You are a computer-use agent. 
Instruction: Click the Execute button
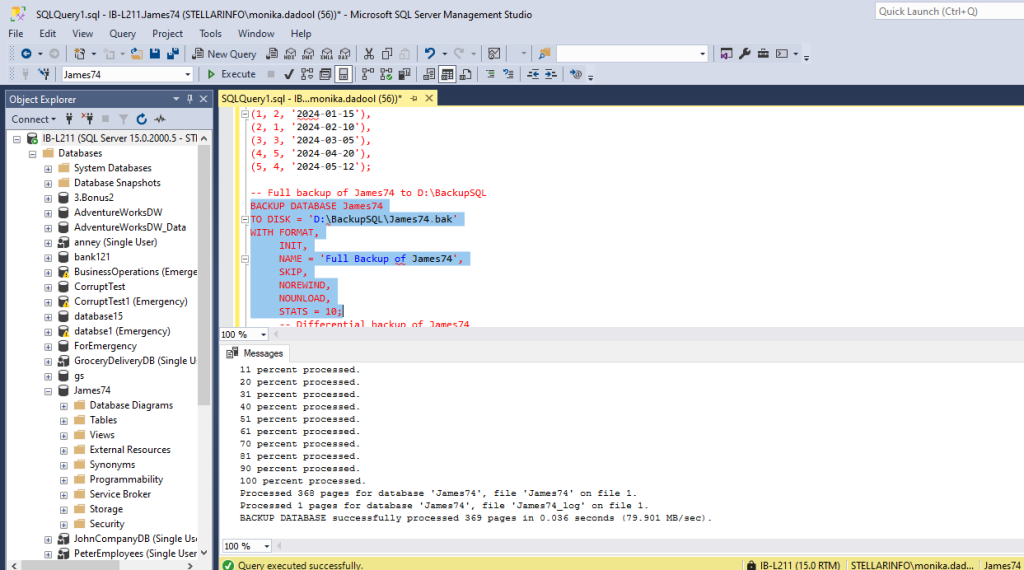point(231,74)
